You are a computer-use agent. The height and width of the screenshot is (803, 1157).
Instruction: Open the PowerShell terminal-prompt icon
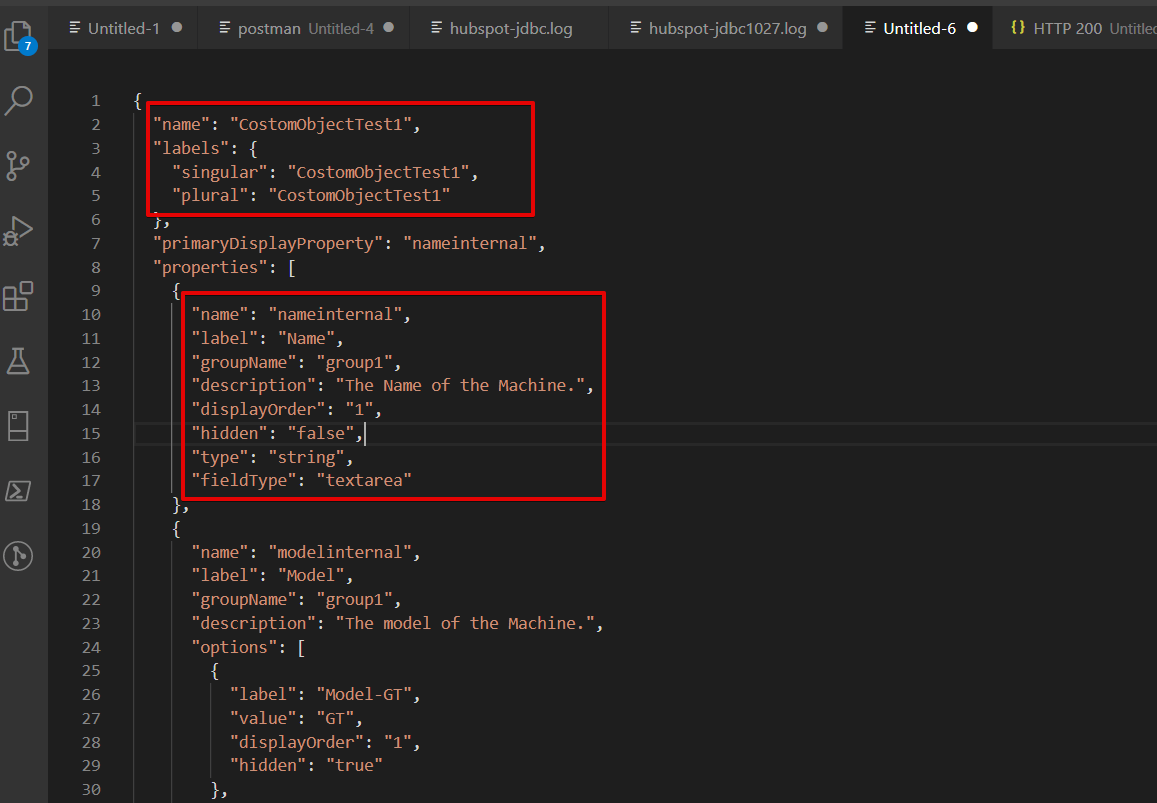18,490
